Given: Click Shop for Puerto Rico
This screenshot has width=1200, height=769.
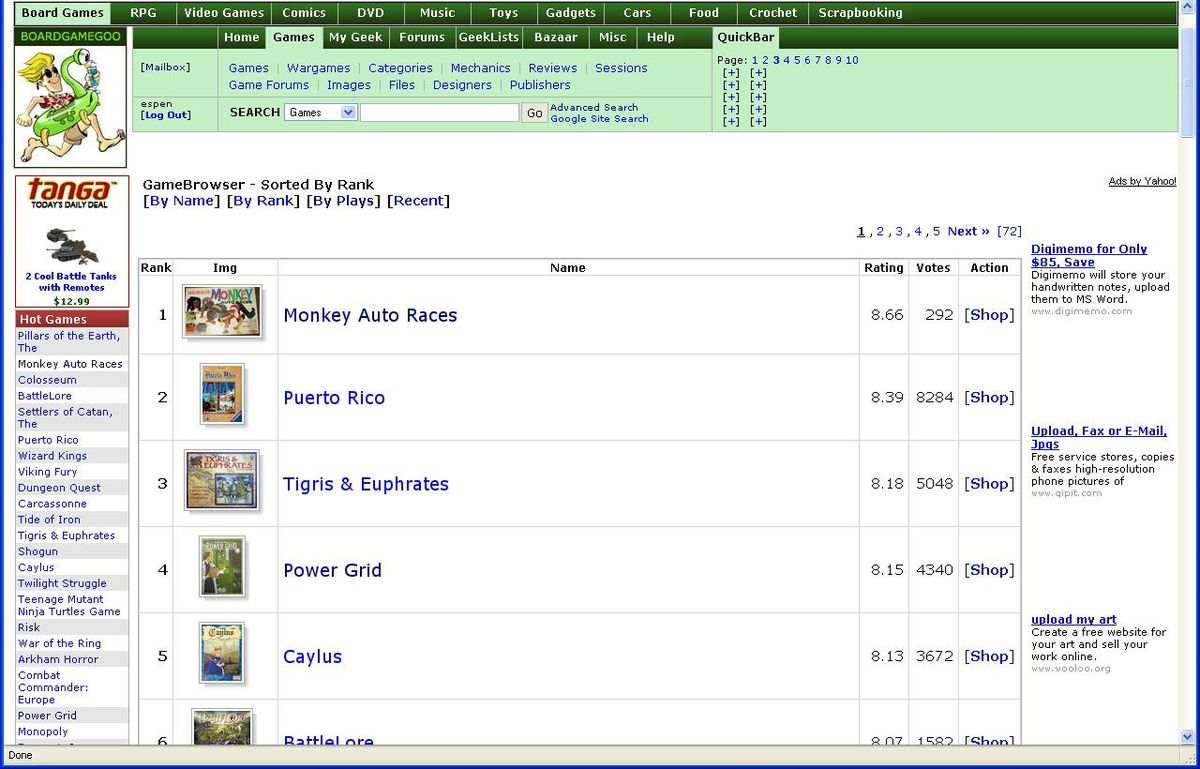Looking at the screenshot, I should (x=989, y=397).
